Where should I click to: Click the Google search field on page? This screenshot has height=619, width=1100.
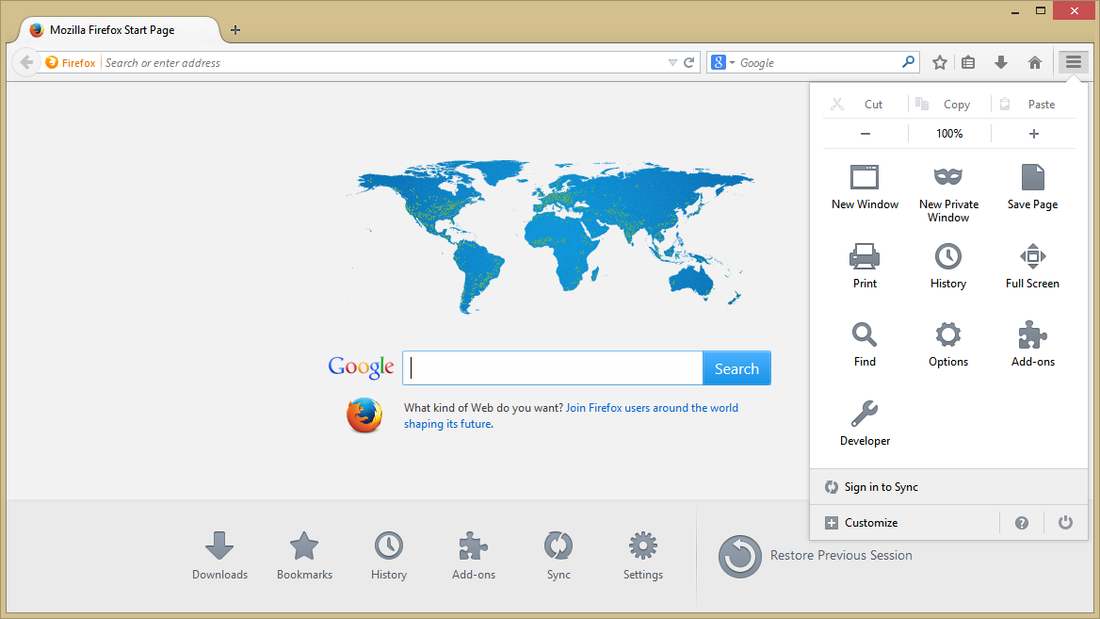pos(553,368)
